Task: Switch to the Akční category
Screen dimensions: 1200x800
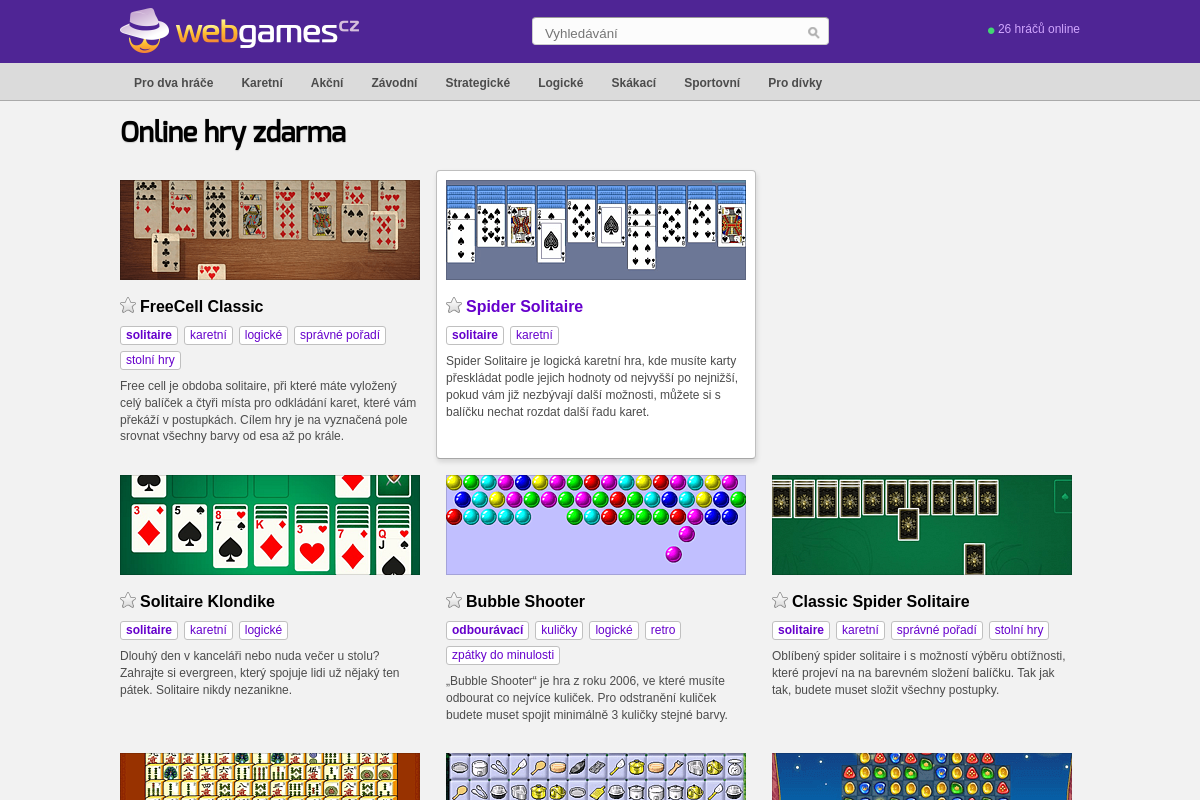Action: (x=327, y=83)
